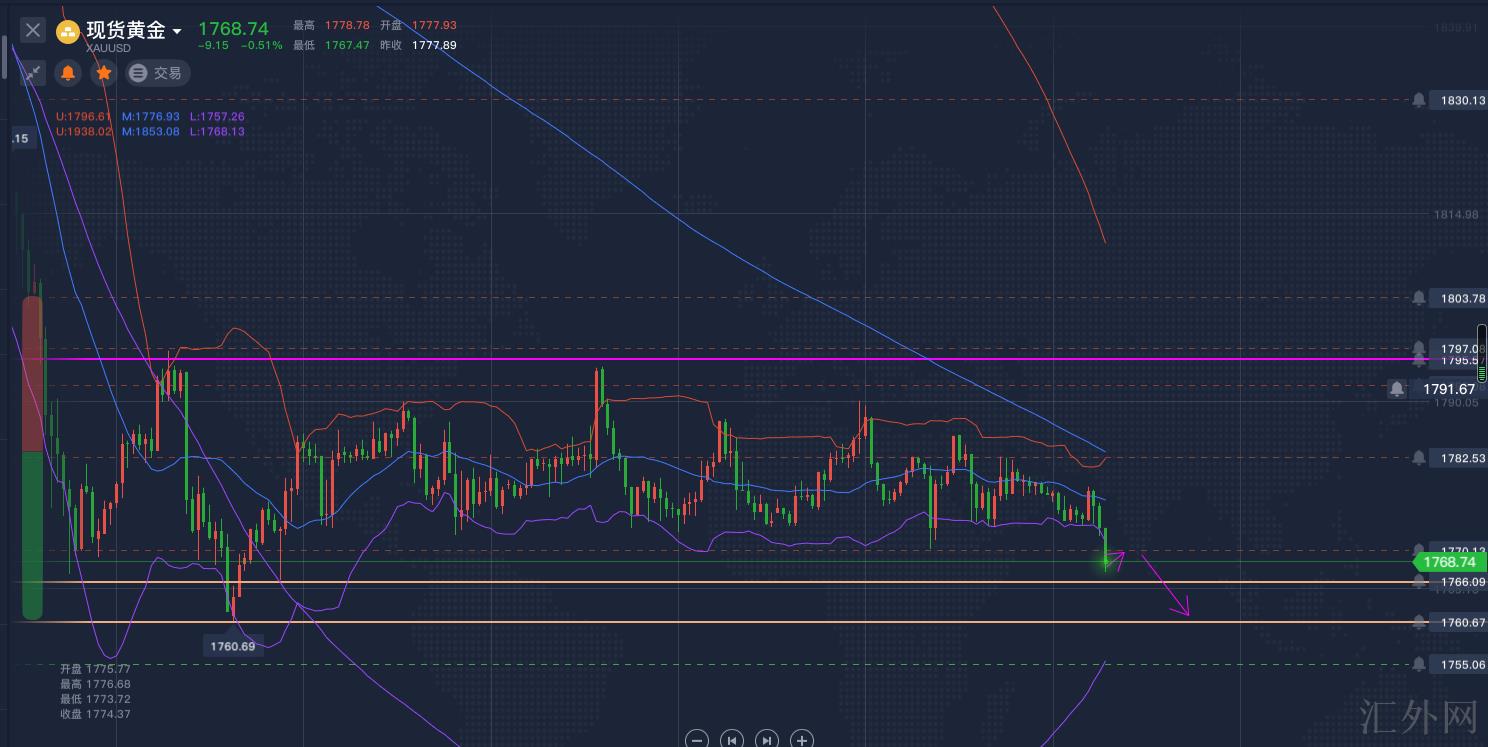Click the bell at price alert 1755.06
This screenshot has width=1488, height=747.
1419,664
